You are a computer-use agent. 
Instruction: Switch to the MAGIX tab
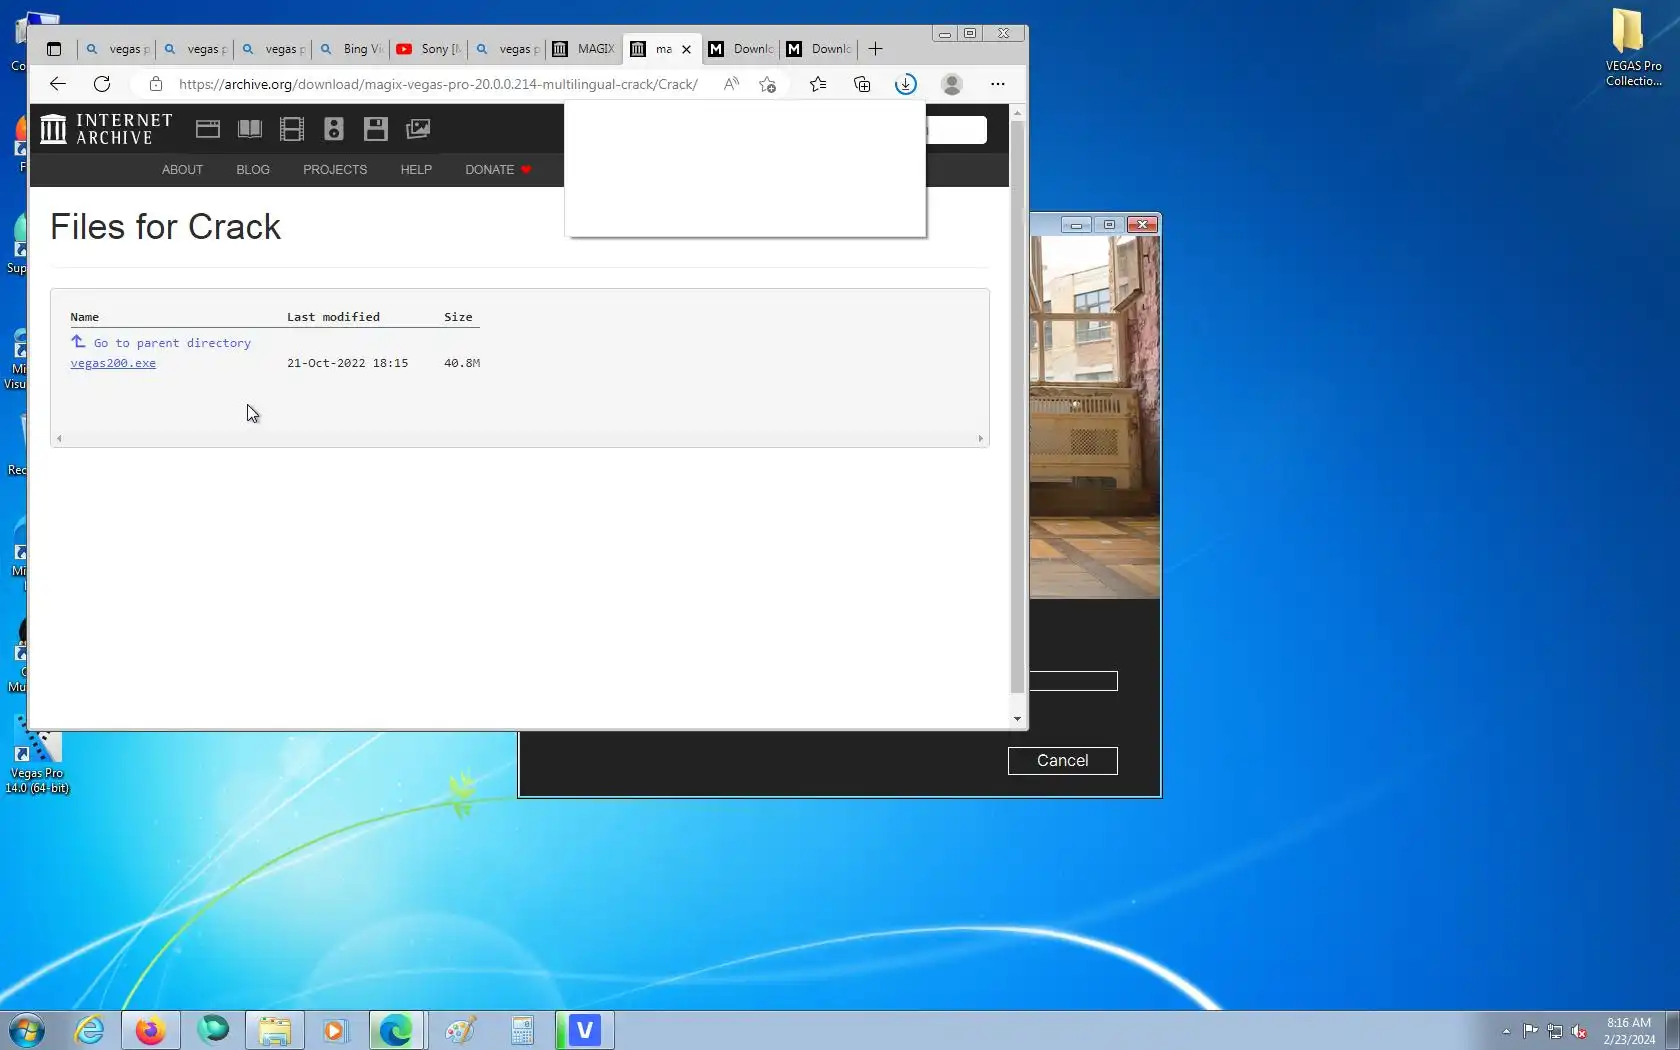[585, 49]
